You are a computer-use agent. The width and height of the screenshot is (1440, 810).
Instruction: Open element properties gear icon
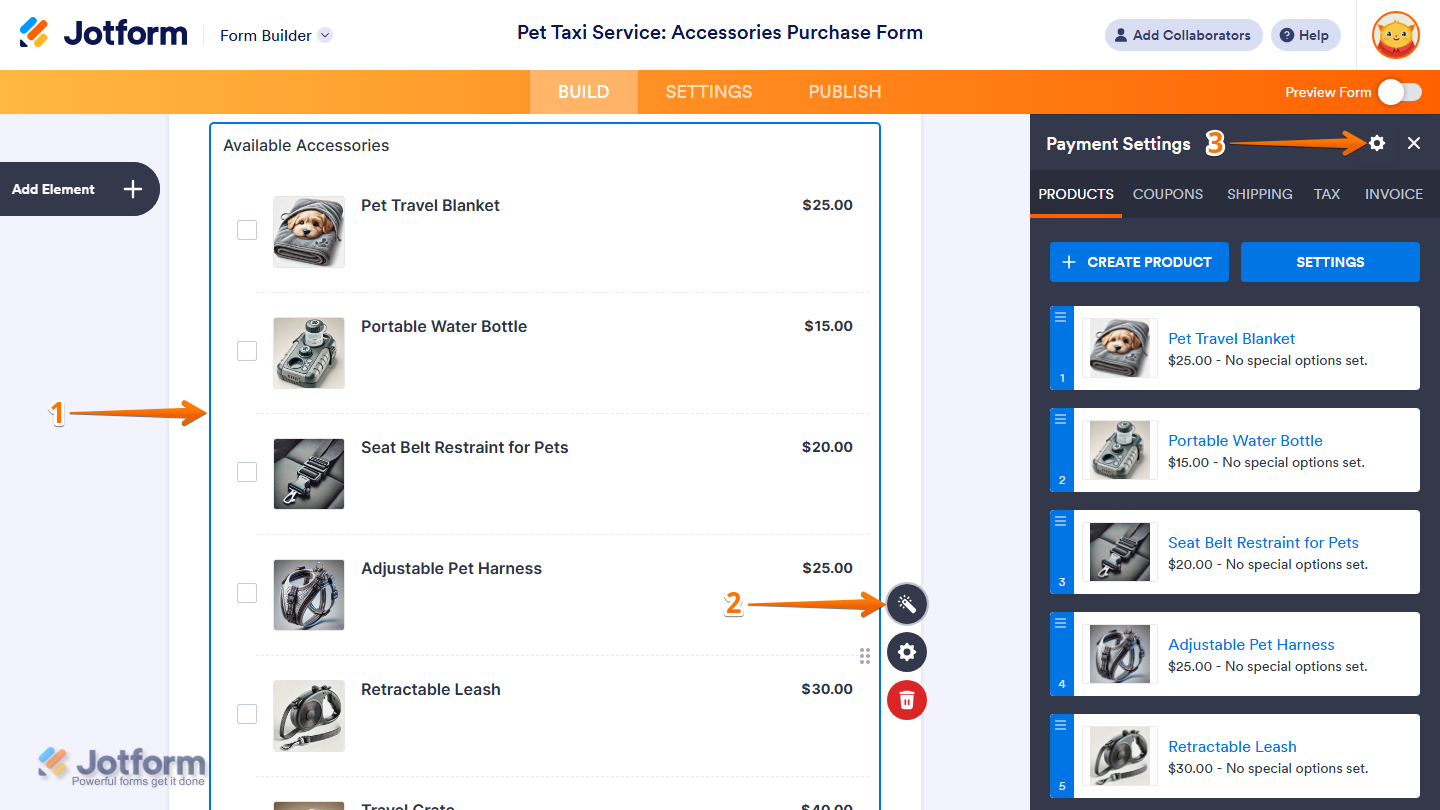[907, 652]
